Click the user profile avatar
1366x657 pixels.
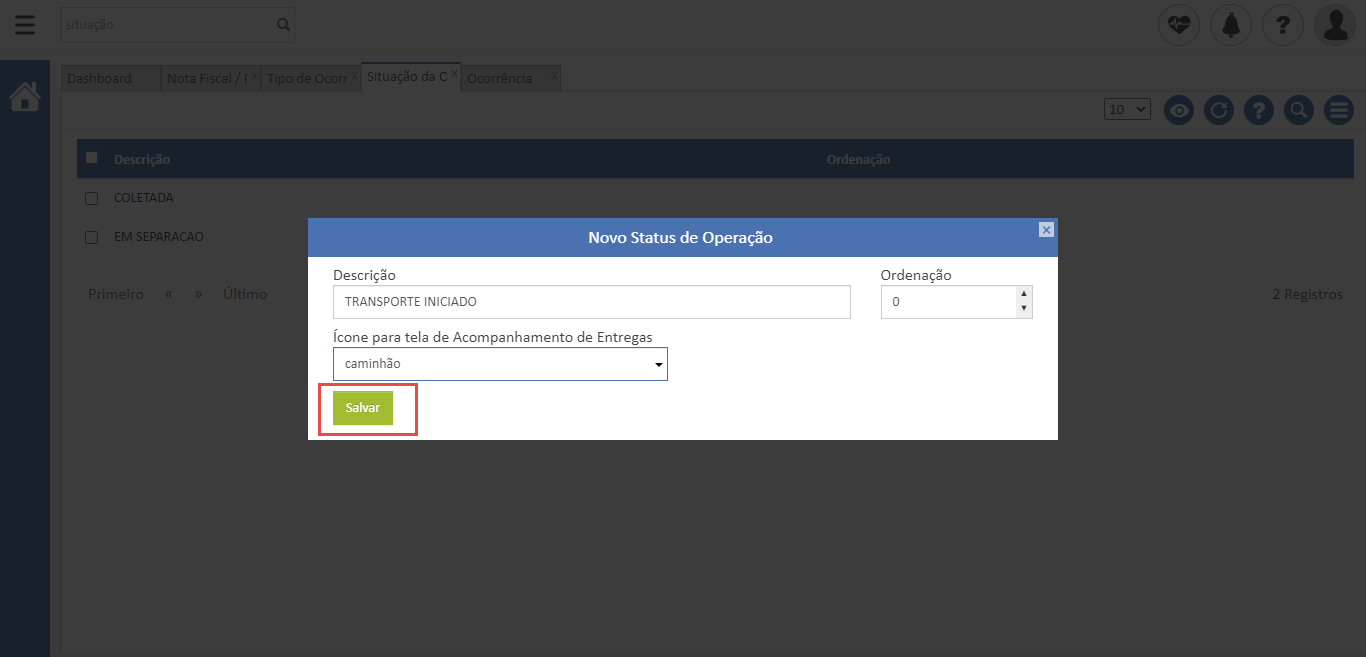pyautogui.click(x=1335, y=25)
